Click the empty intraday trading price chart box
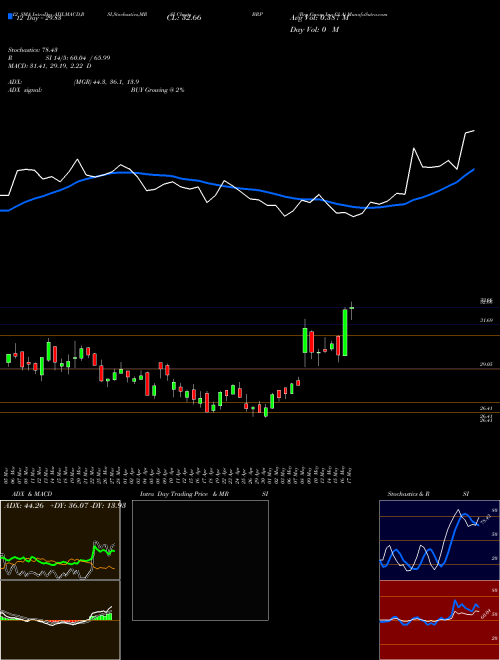Image resolution: width=500 pixels, height=660 pixels. 200,560
